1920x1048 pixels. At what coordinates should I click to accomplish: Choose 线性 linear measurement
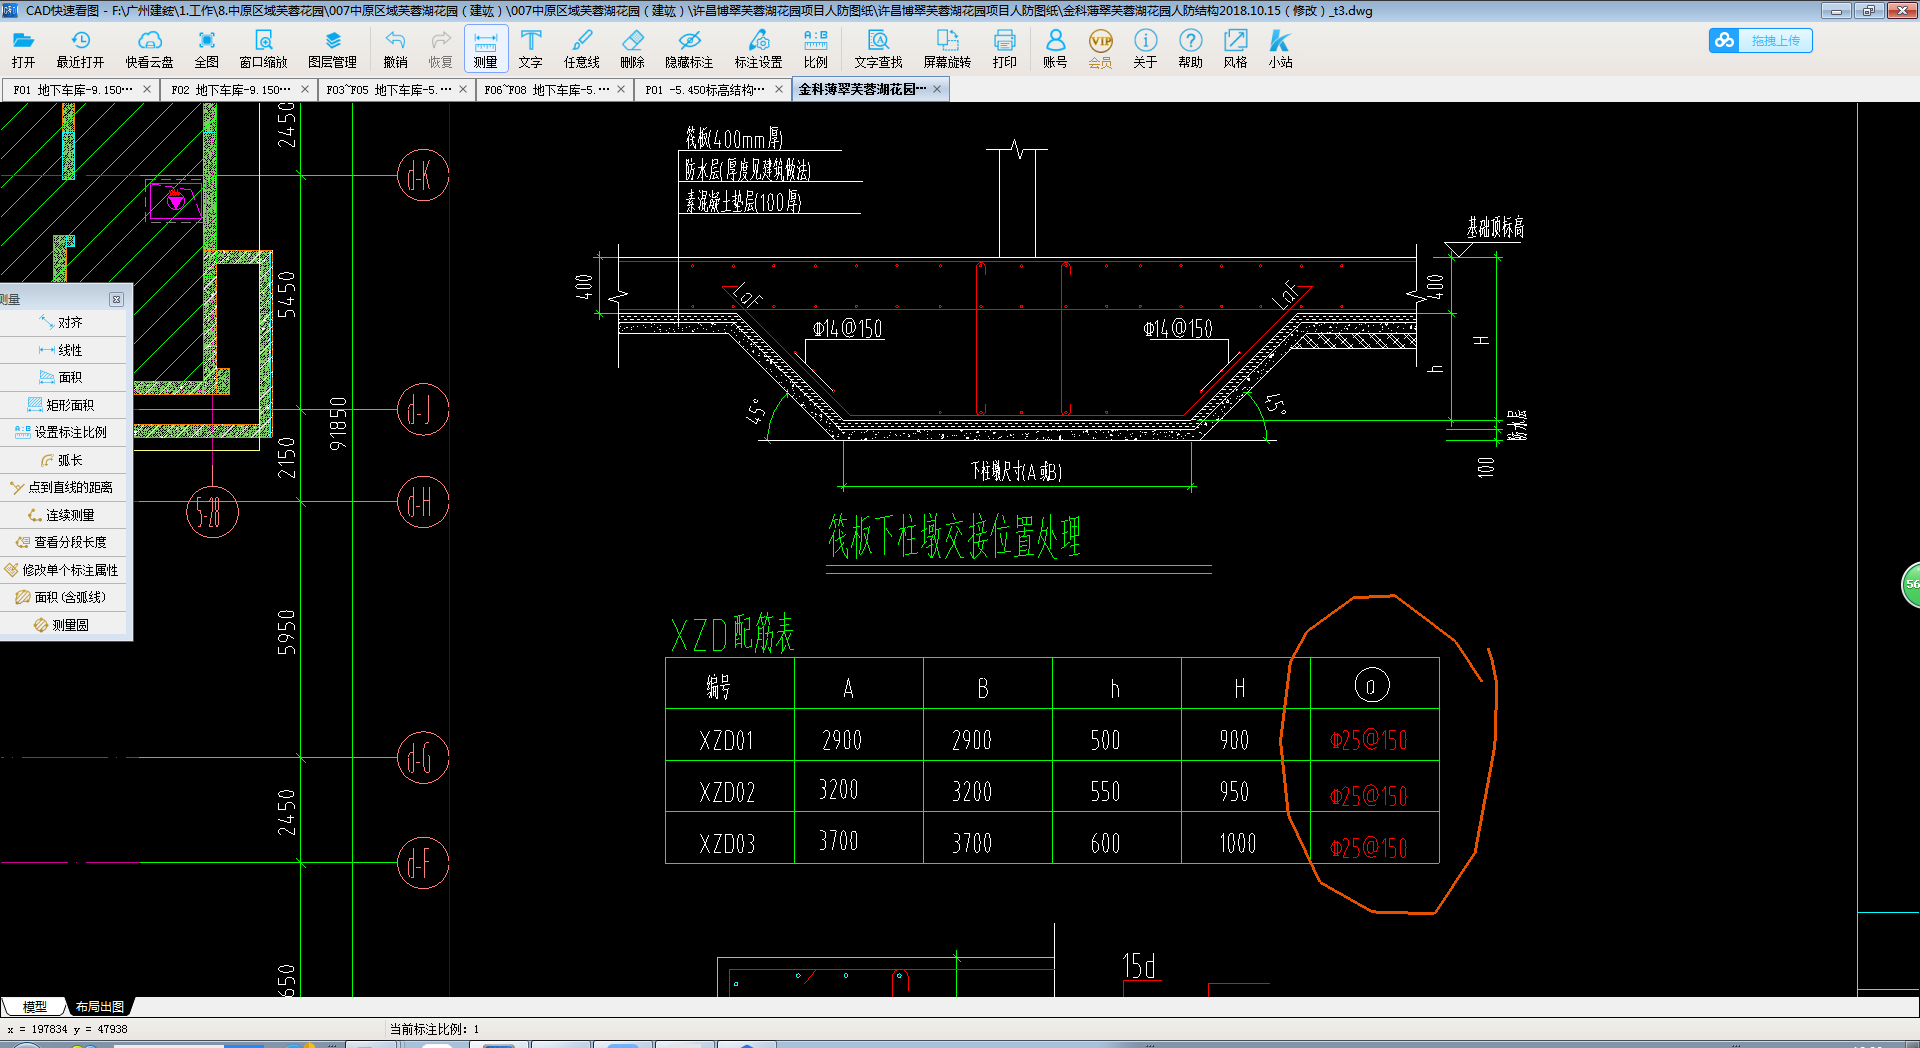[x=64, y=350]
